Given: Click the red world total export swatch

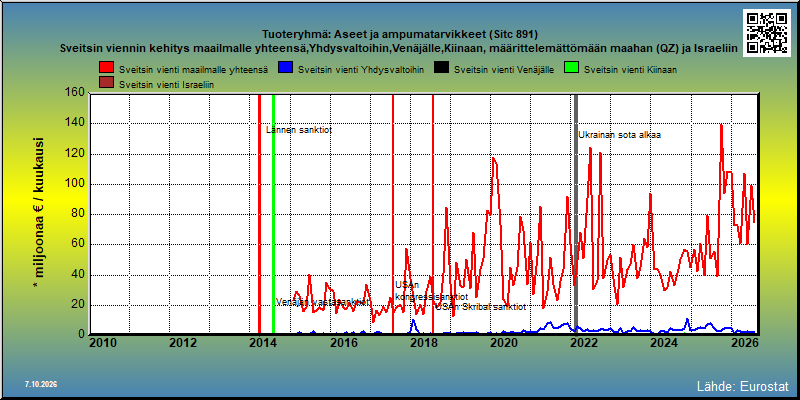Looking at the screenshot, I should (107, 69).
